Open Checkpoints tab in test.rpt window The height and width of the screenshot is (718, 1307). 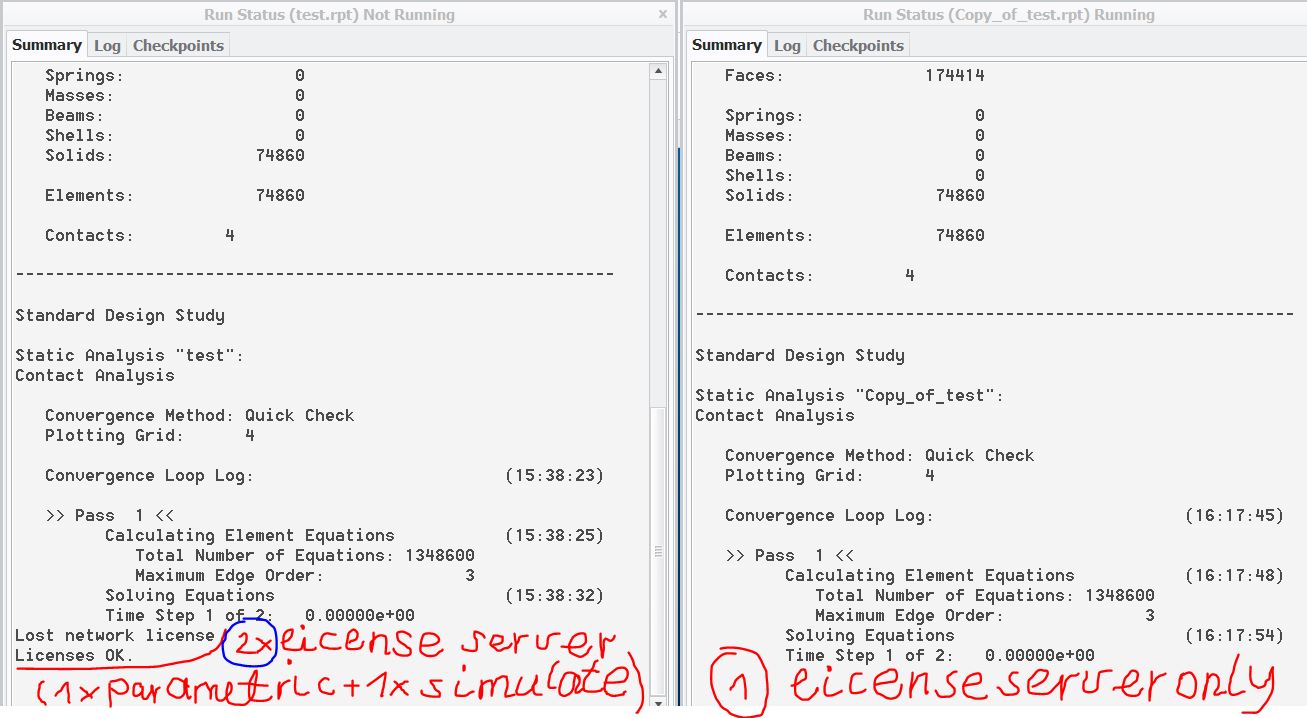(x=180, y=46)
